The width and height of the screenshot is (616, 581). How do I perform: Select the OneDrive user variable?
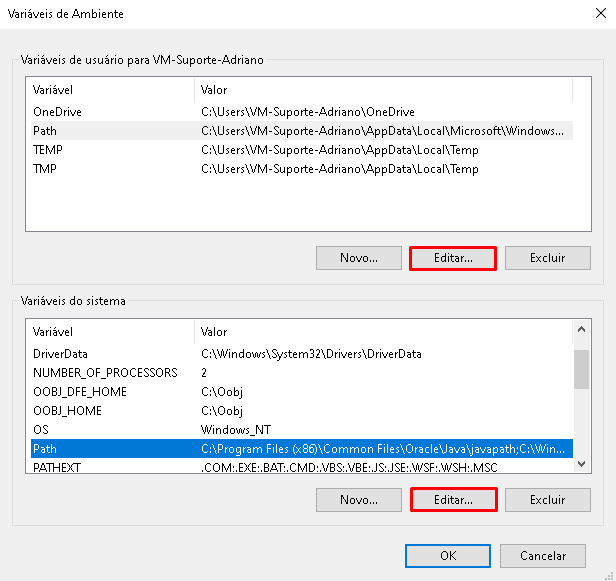click(302, 112)
